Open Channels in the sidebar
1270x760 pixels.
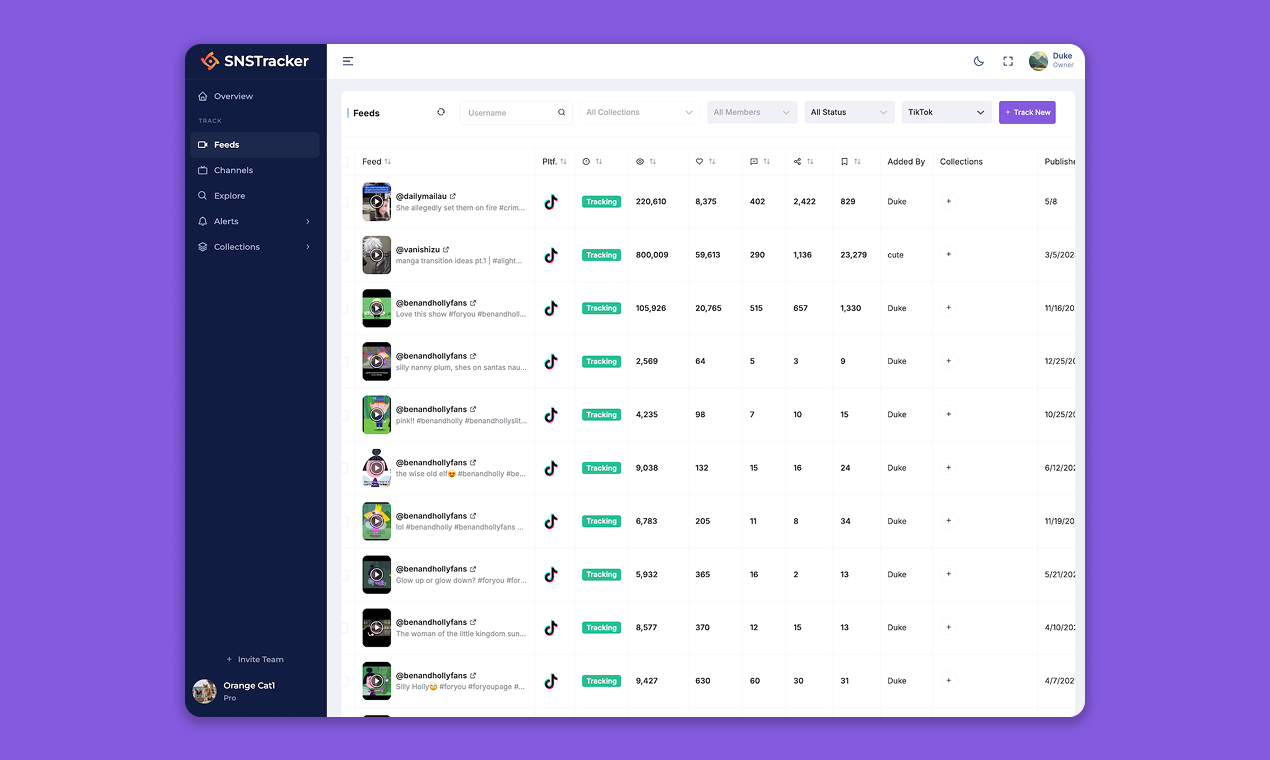pyautogui.click(x=254, y=170)
